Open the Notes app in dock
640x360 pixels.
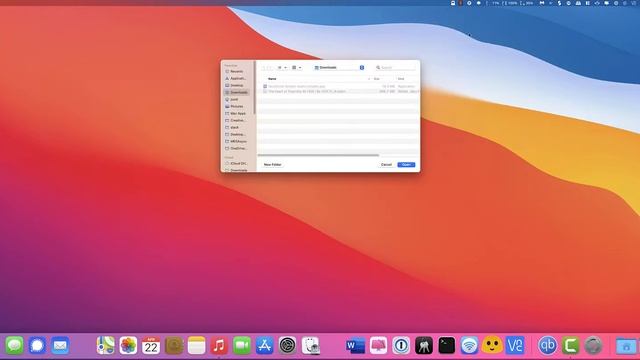196,346
